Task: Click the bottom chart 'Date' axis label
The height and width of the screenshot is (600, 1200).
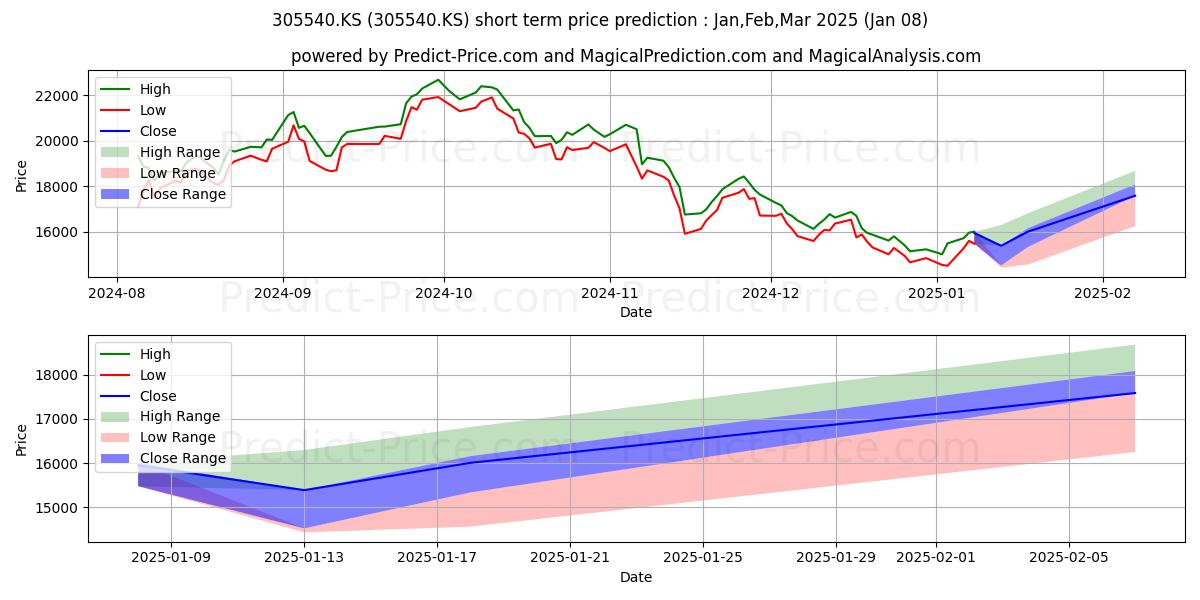Action: click(x=636, y=577)
